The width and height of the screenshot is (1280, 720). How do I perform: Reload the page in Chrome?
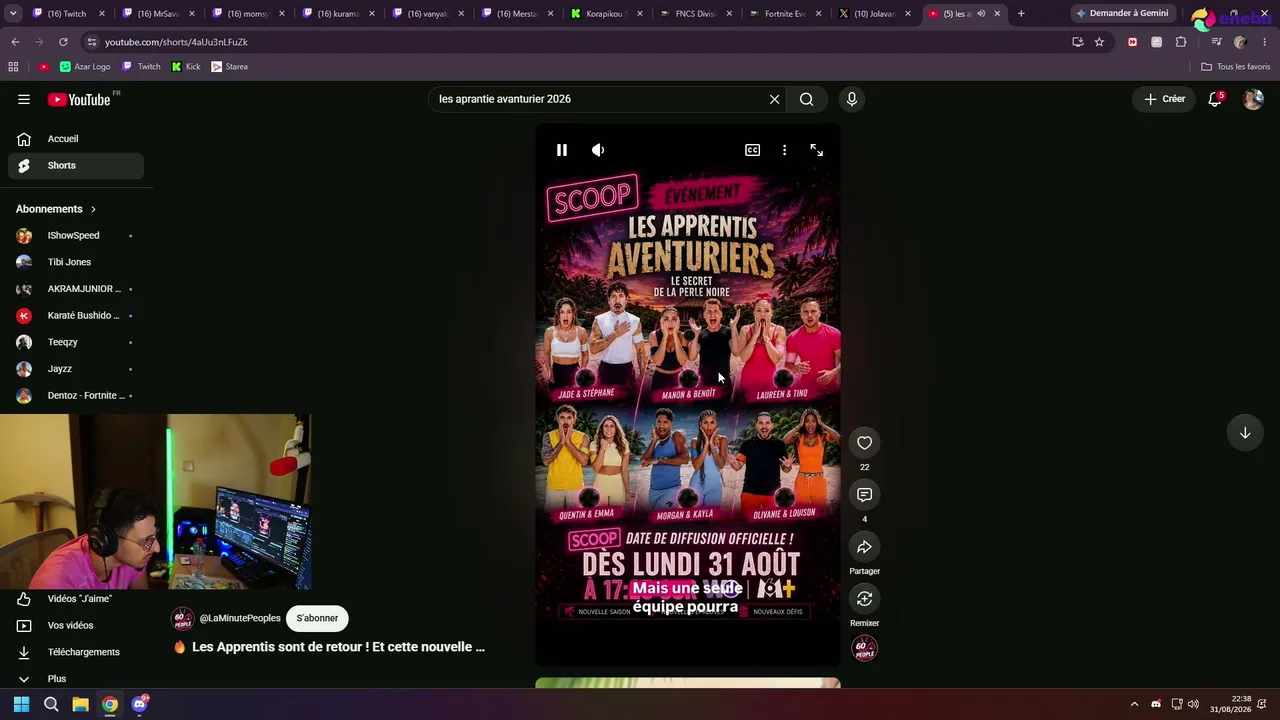pos(63,42)
